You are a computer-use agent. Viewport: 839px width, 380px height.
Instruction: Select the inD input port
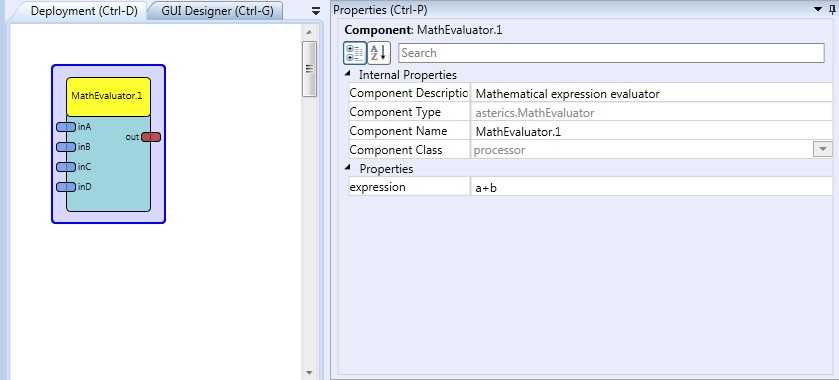click(x=66, y=187)
